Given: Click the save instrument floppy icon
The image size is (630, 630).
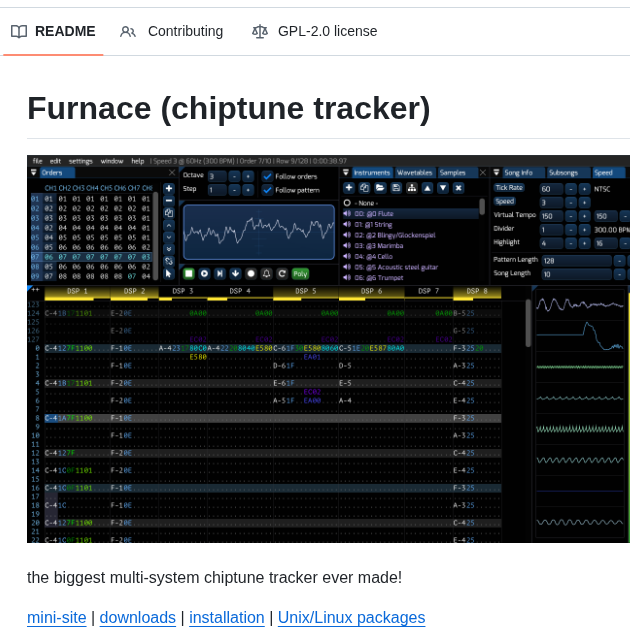Looking at the screenshot, I should (x=396, y=187).
